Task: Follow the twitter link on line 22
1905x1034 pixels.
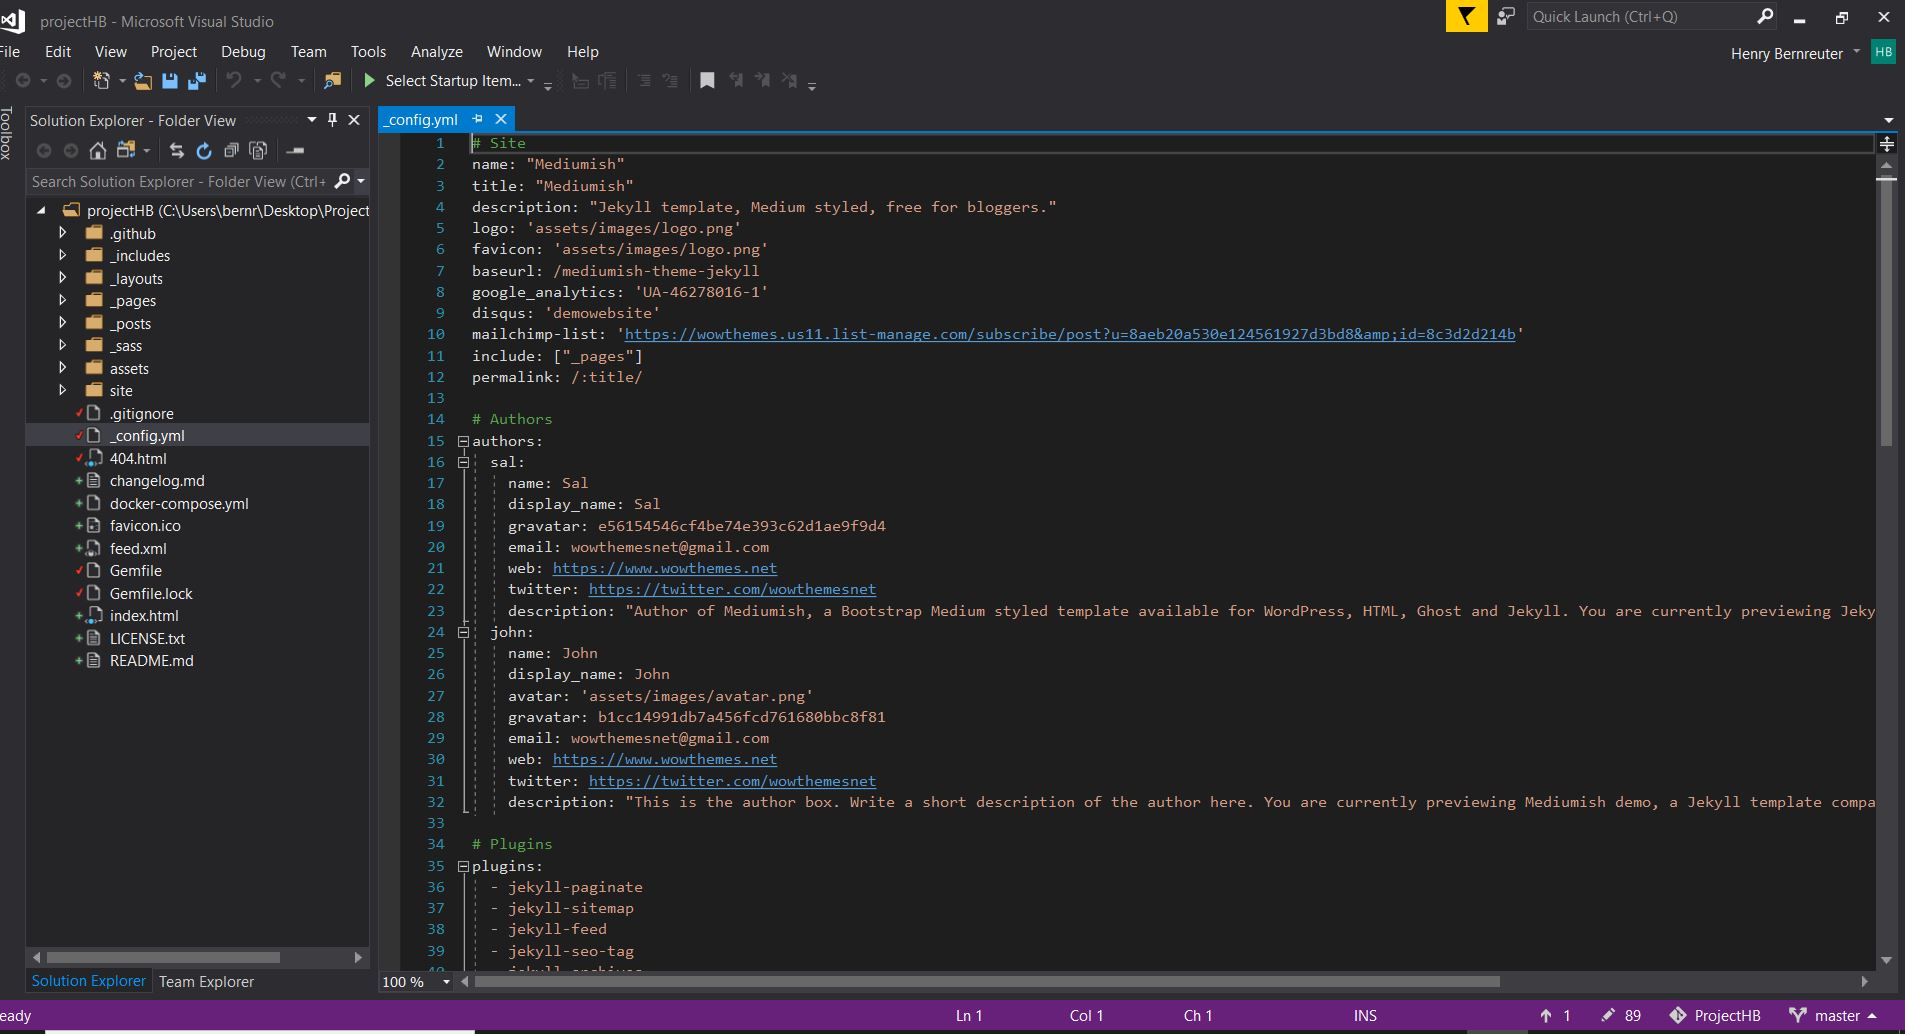Action: (732, 589)
